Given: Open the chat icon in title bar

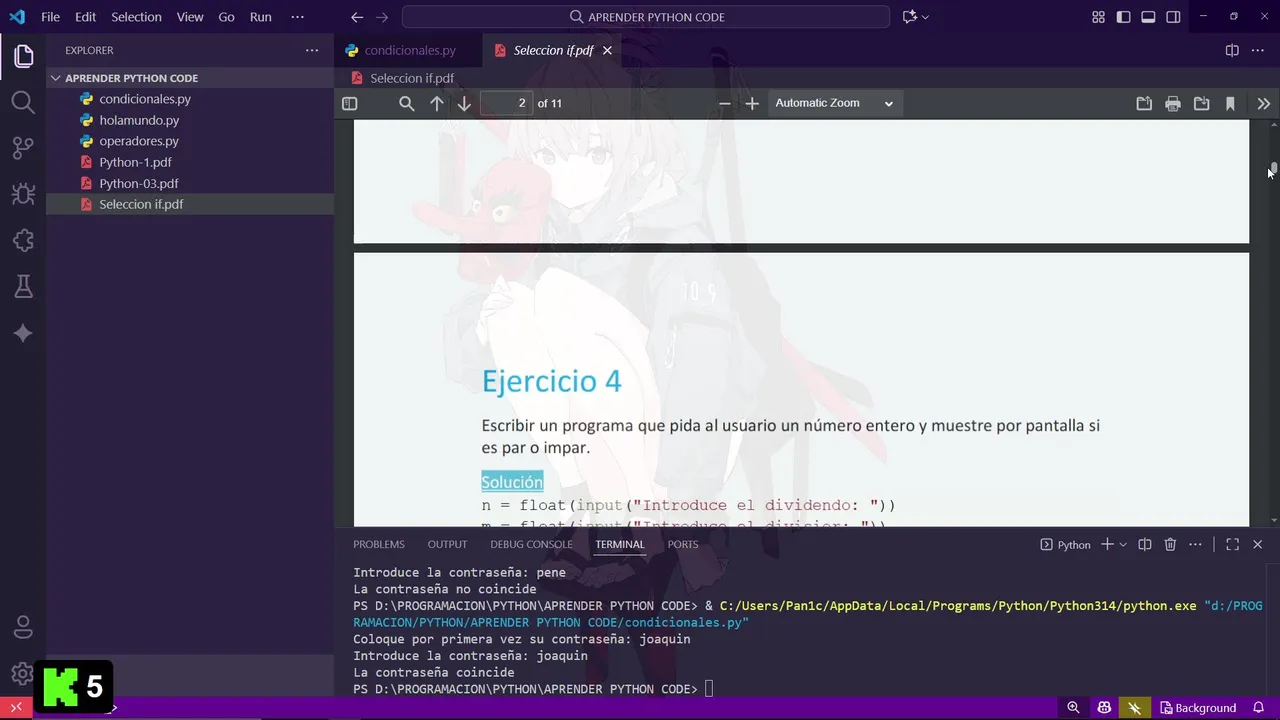Looking at the screenshot, I should click(x=909, y=17).
